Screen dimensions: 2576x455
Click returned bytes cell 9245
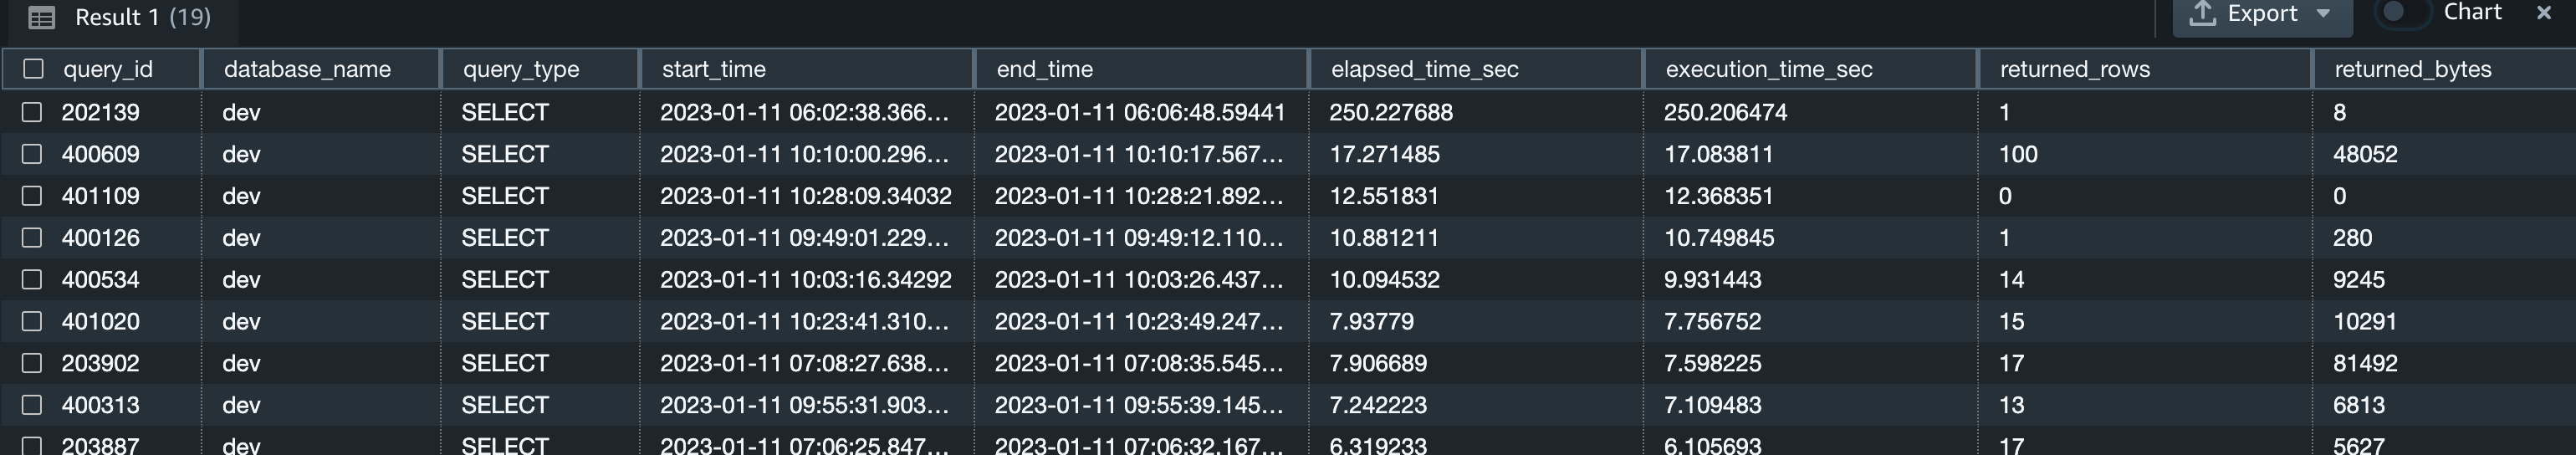2358,280
